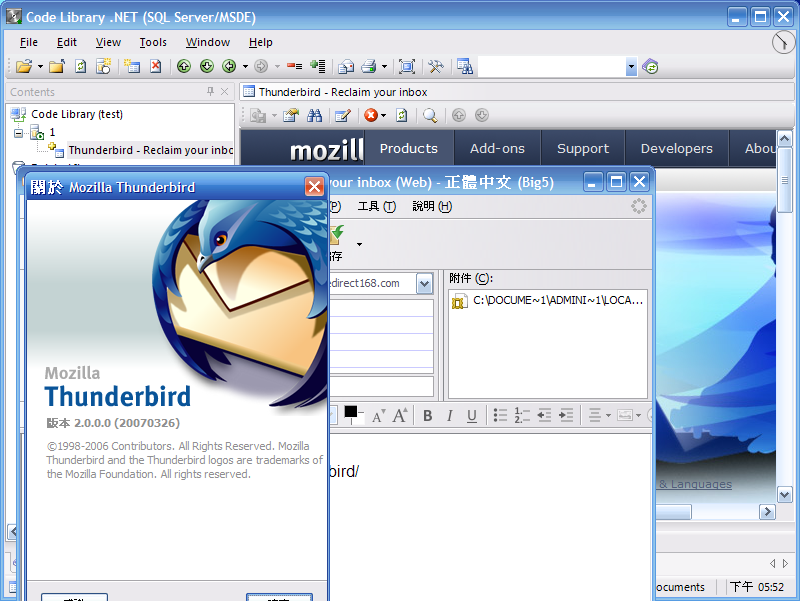Open the paragraph alignment dropdown in composer

(x=608, y=415)
